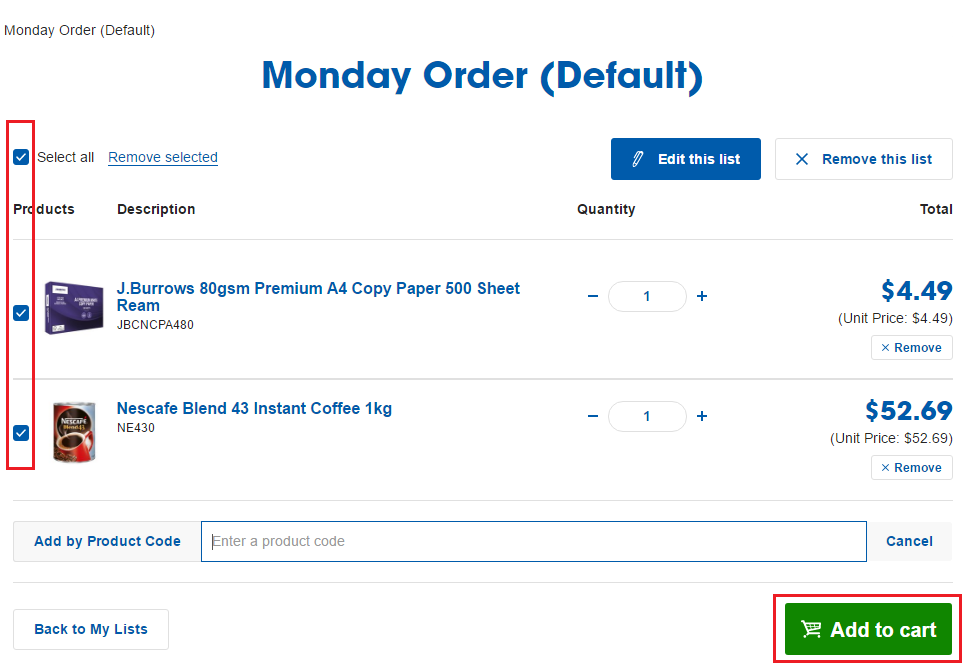965x667 pixels.
Task: Decrease Nescafe coffee quantity with minus icon
Action: (593, 417)
